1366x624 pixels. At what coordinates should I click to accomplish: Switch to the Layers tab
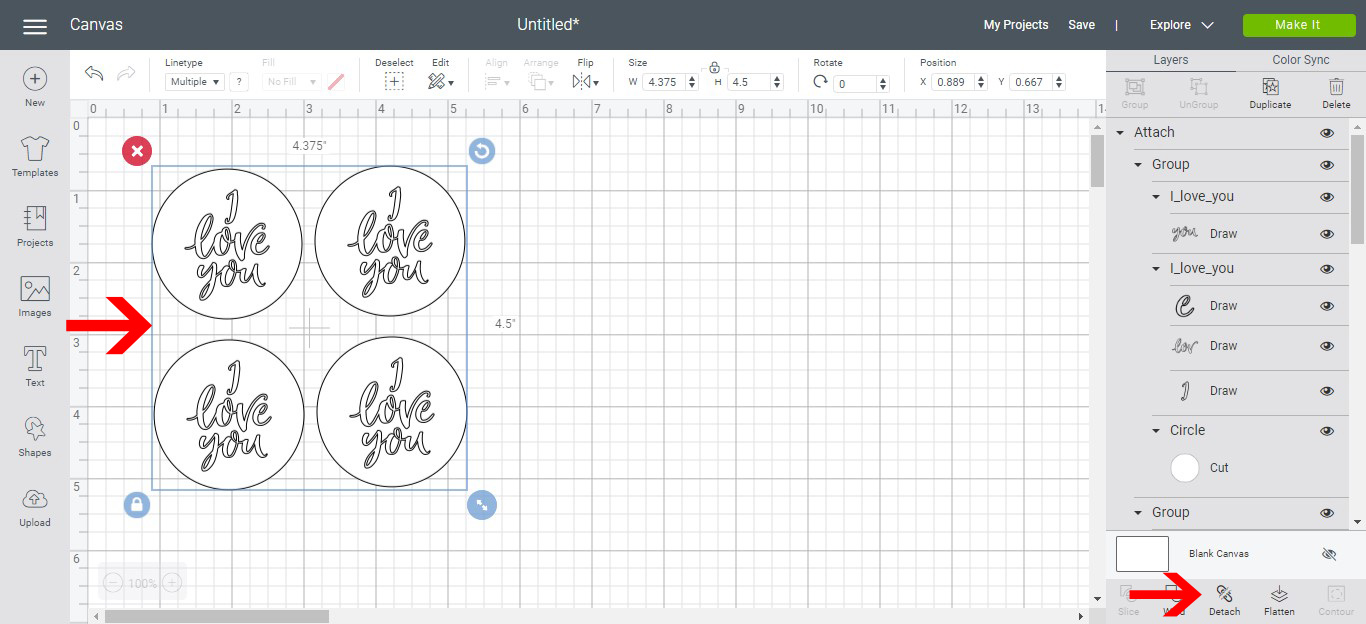1171,60
